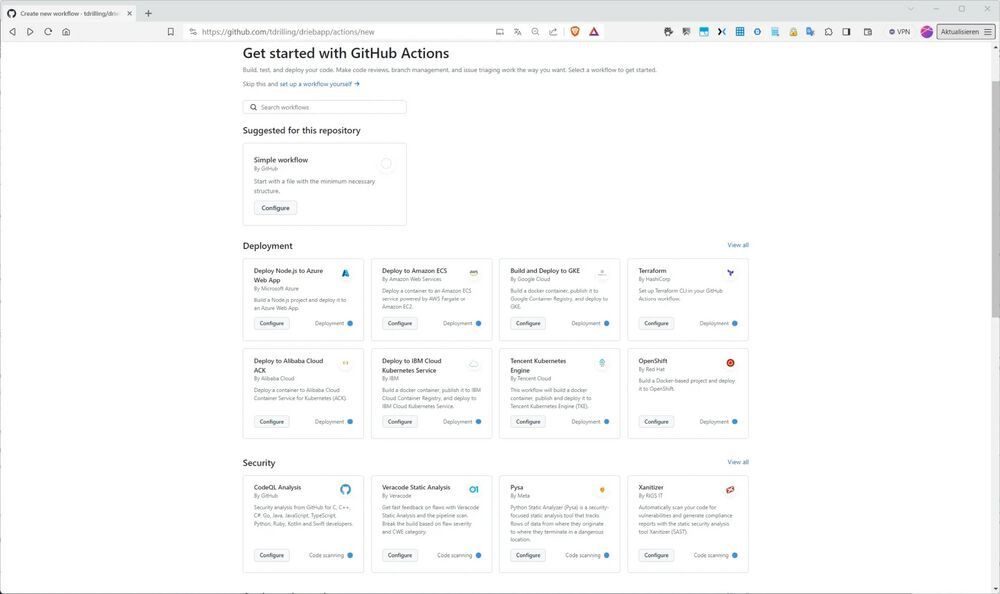Configure the Simple workflow
Image resolution: width=1000 pixels, height=594 pixels.
(x=274, y=207)
